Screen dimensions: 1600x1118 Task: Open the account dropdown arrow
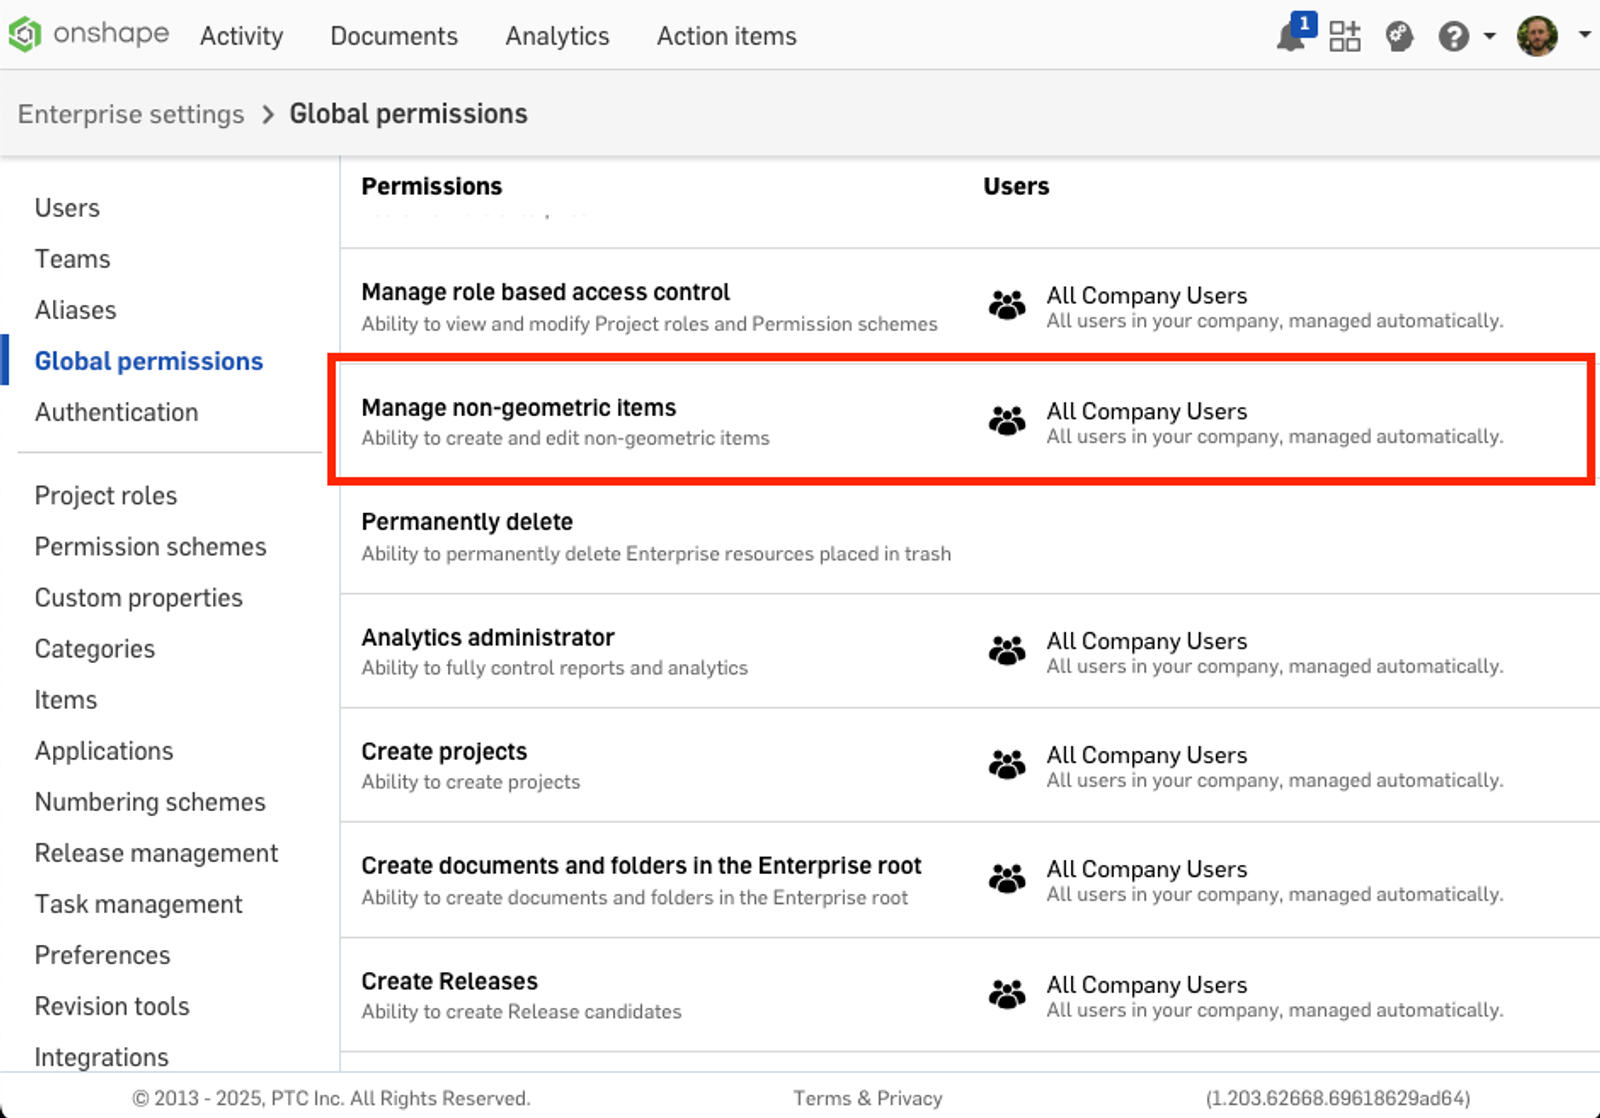(1585, 37)
